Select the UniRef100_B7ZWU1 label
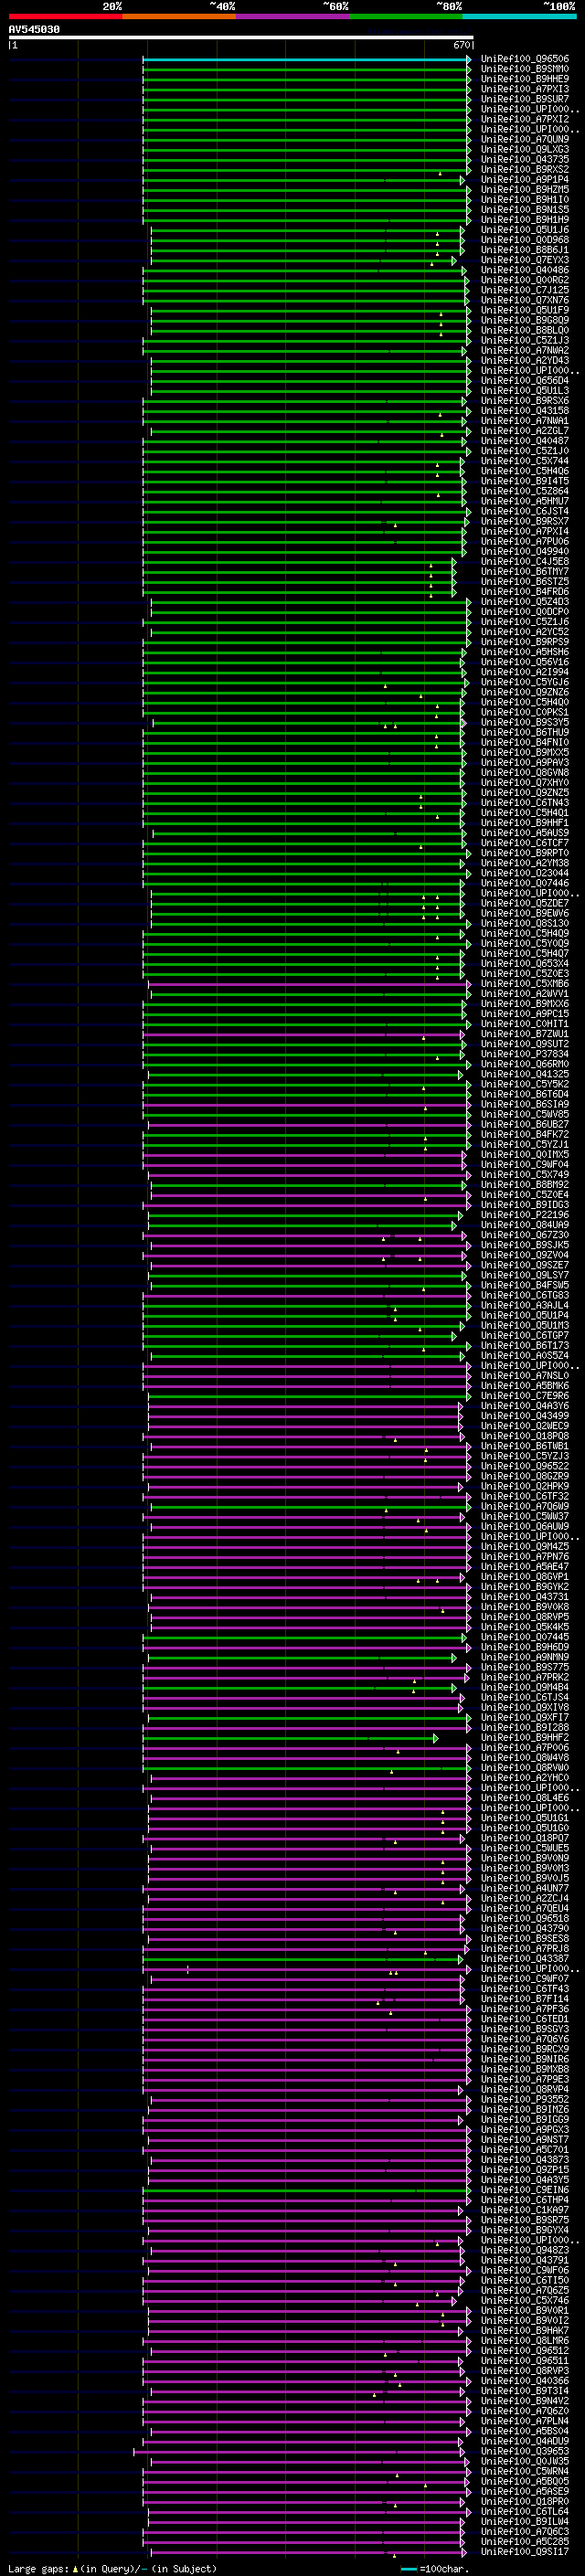585x2576 pixels. (525, 1034)
